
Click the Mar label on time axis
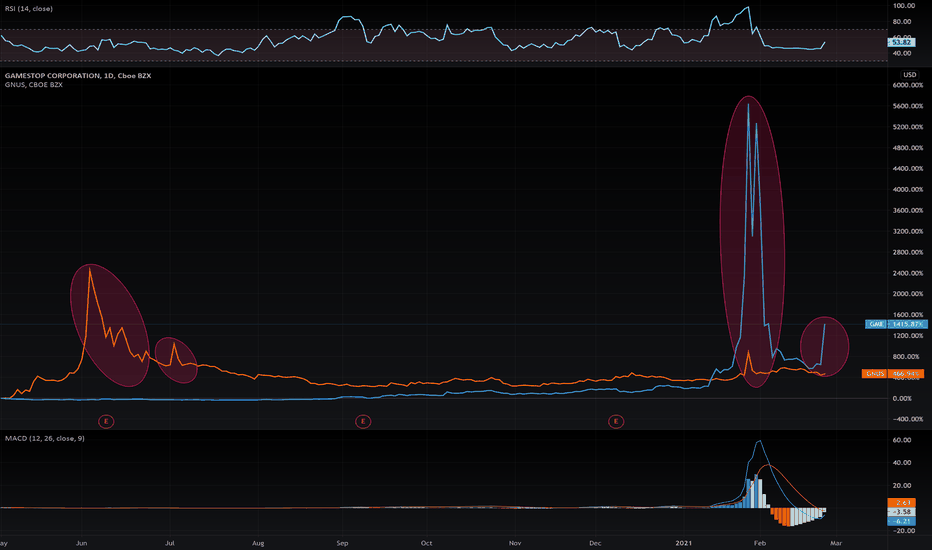(836, 543)
